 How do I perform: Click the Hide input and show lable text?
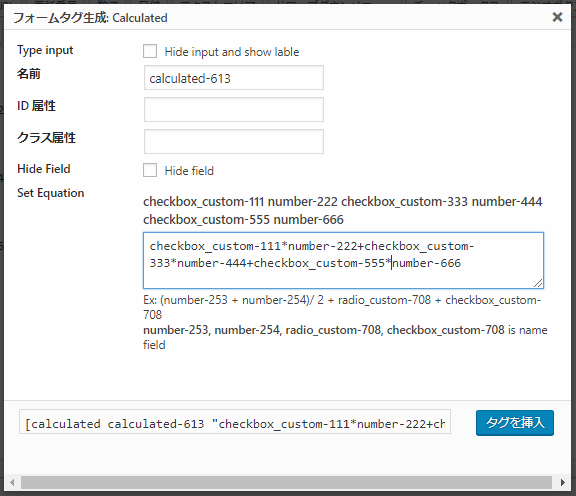(232, 52)
